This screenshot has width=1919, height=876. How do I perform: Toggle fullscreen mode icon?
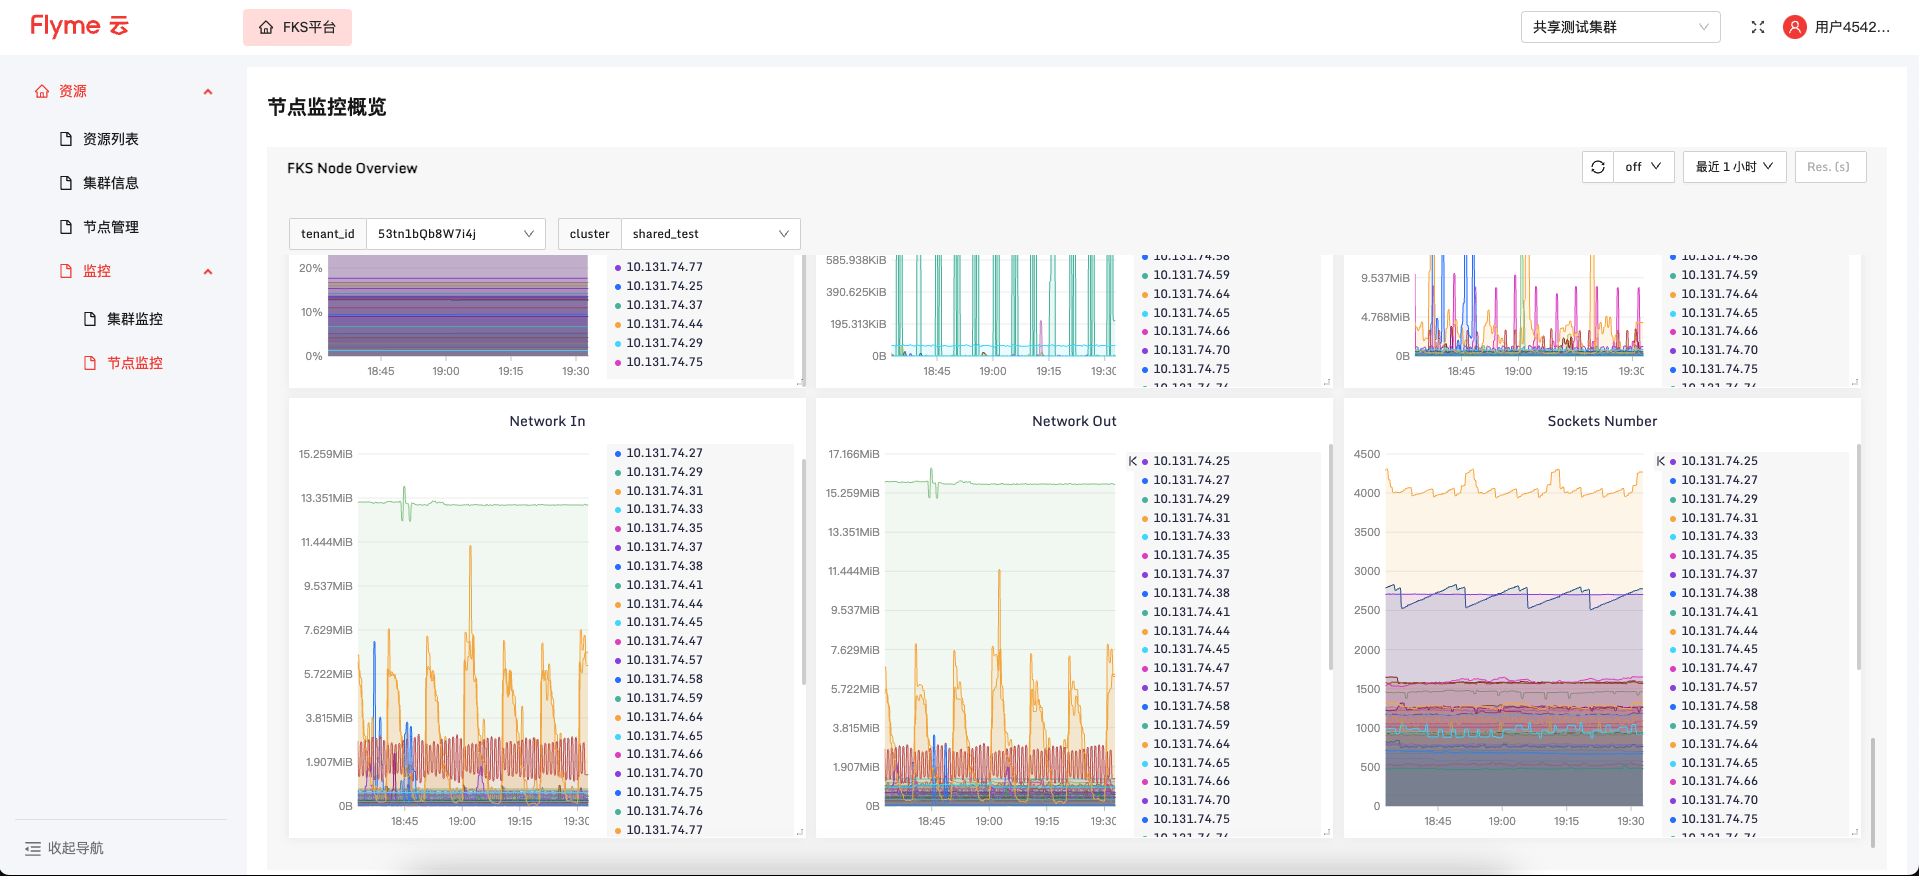1758,27
